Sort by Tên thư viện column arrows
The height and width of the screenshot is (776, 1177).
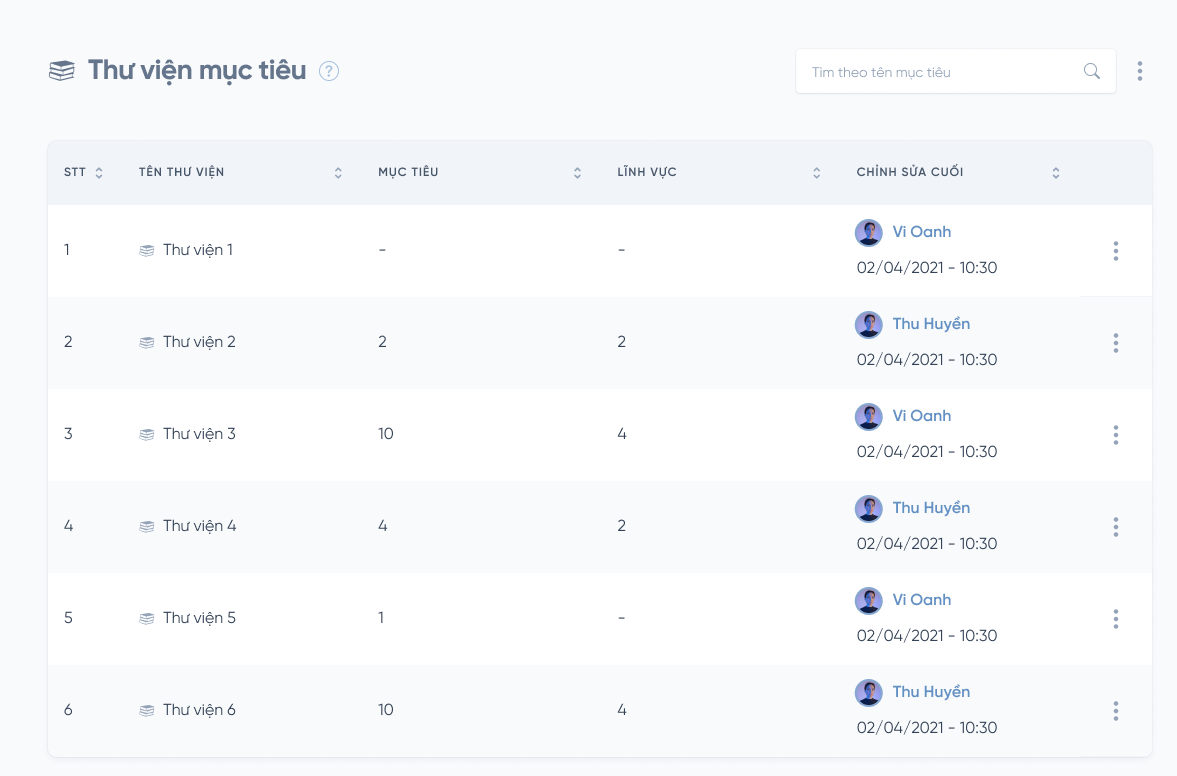[x=338, y=173]
